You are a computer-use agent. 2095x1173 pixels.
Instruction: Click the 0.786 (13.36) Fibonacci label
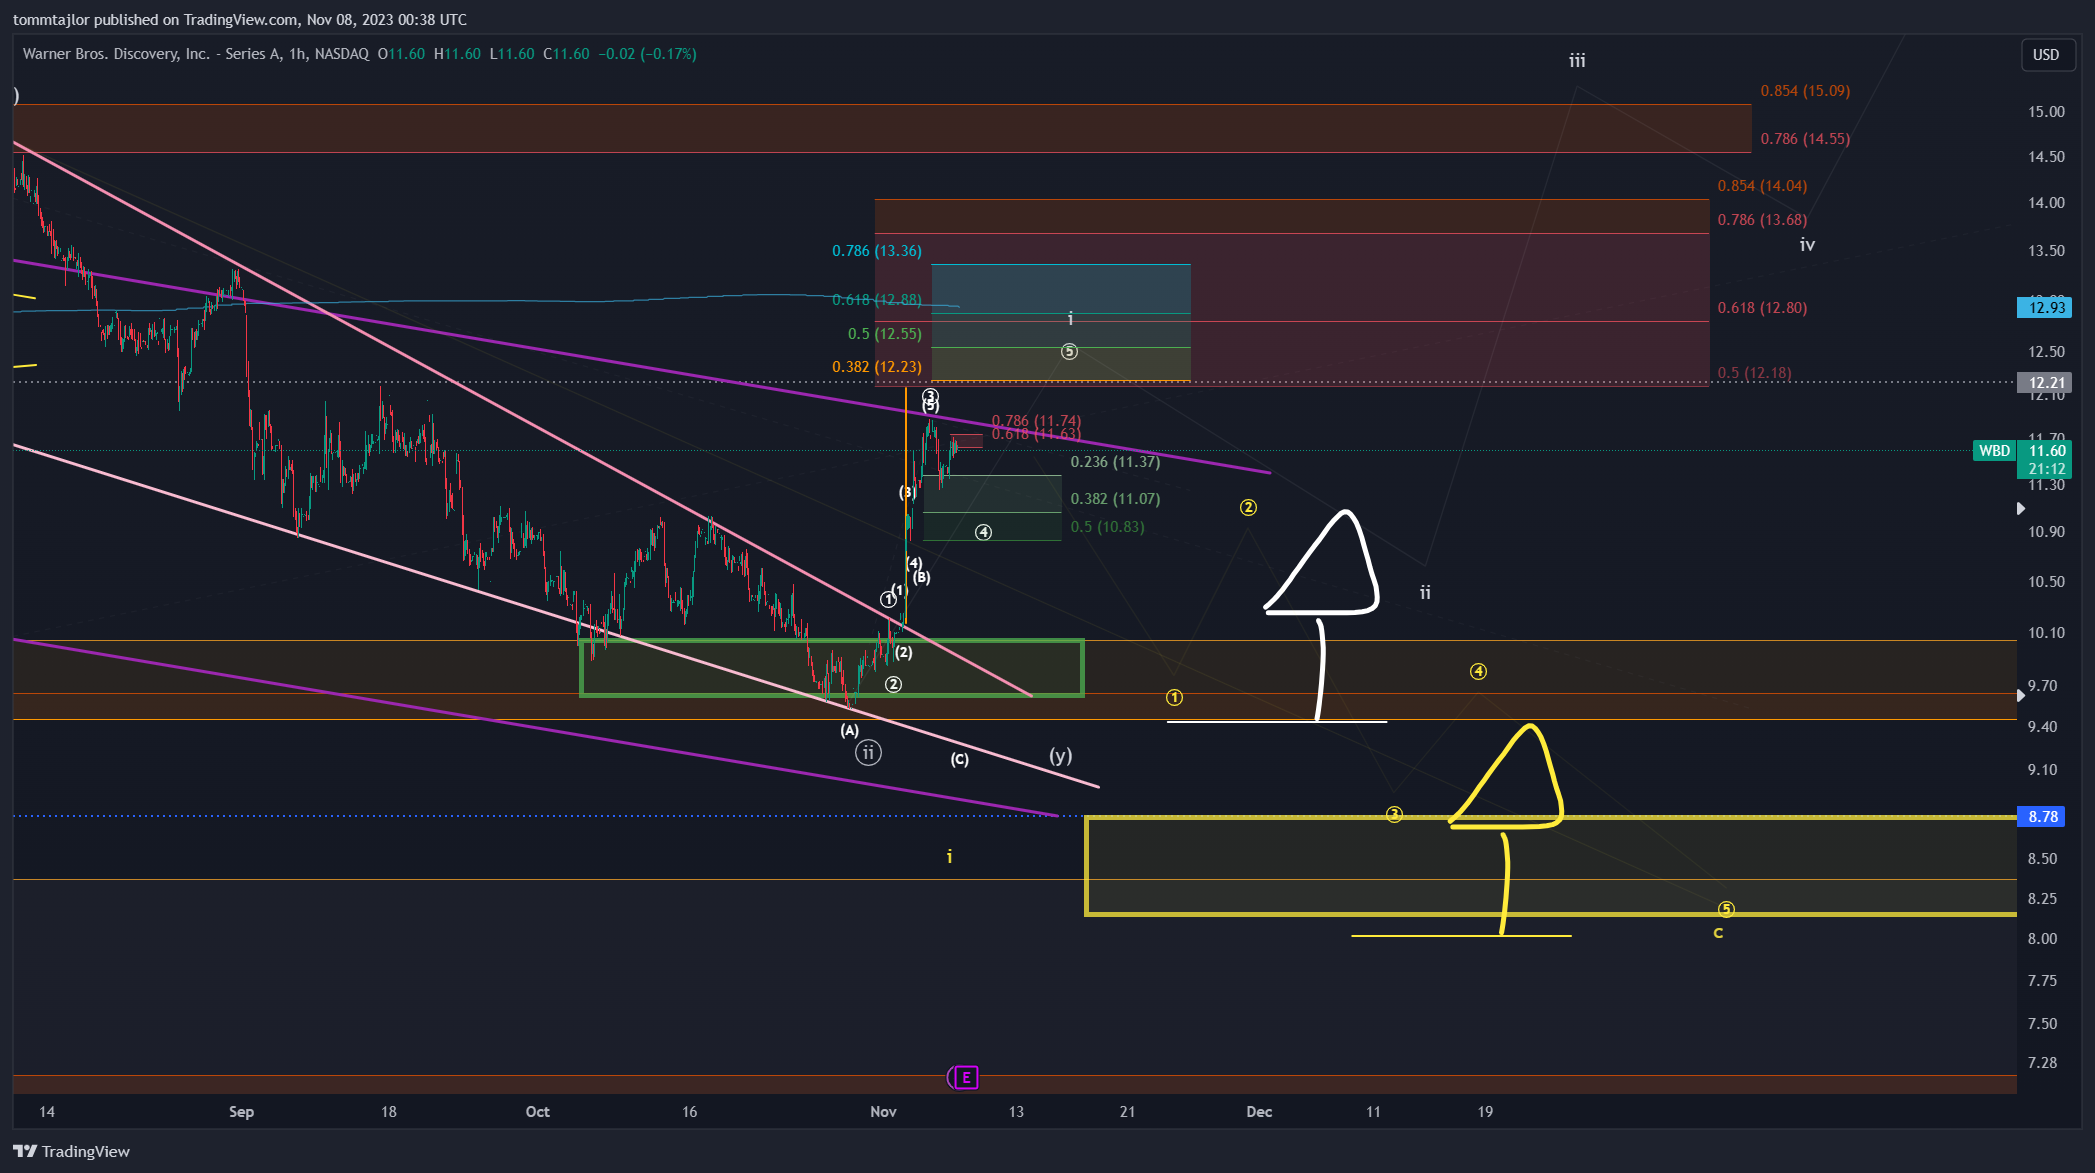tap(877, 251)
